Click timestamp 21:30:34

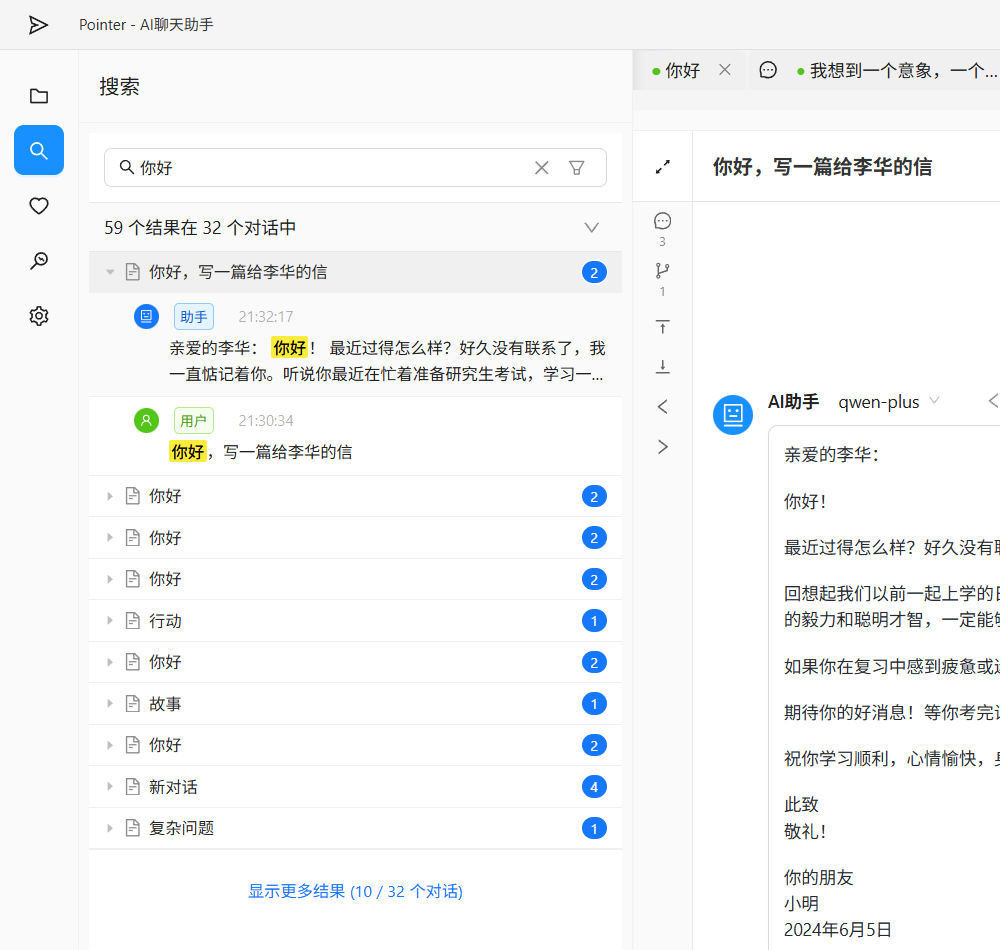coord(265,421)
